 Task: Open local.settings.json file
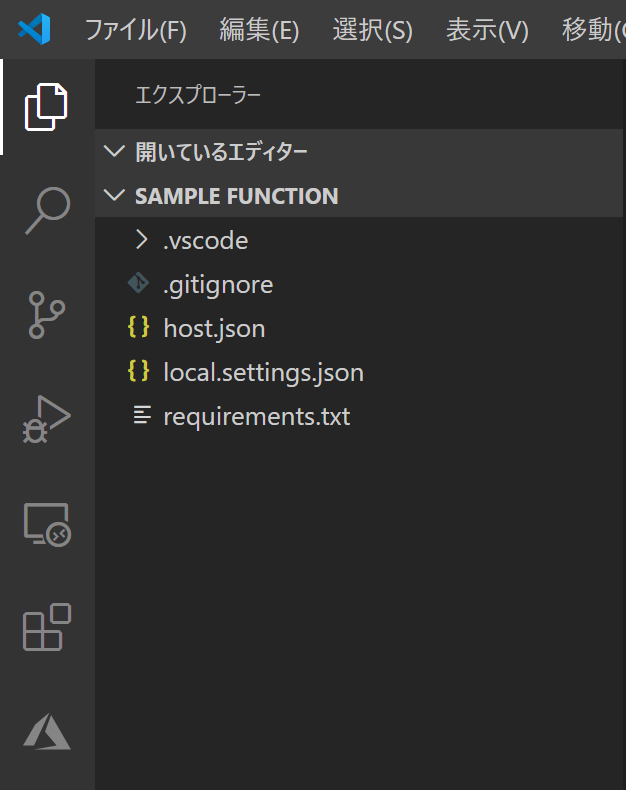click(x=263, y=372)
